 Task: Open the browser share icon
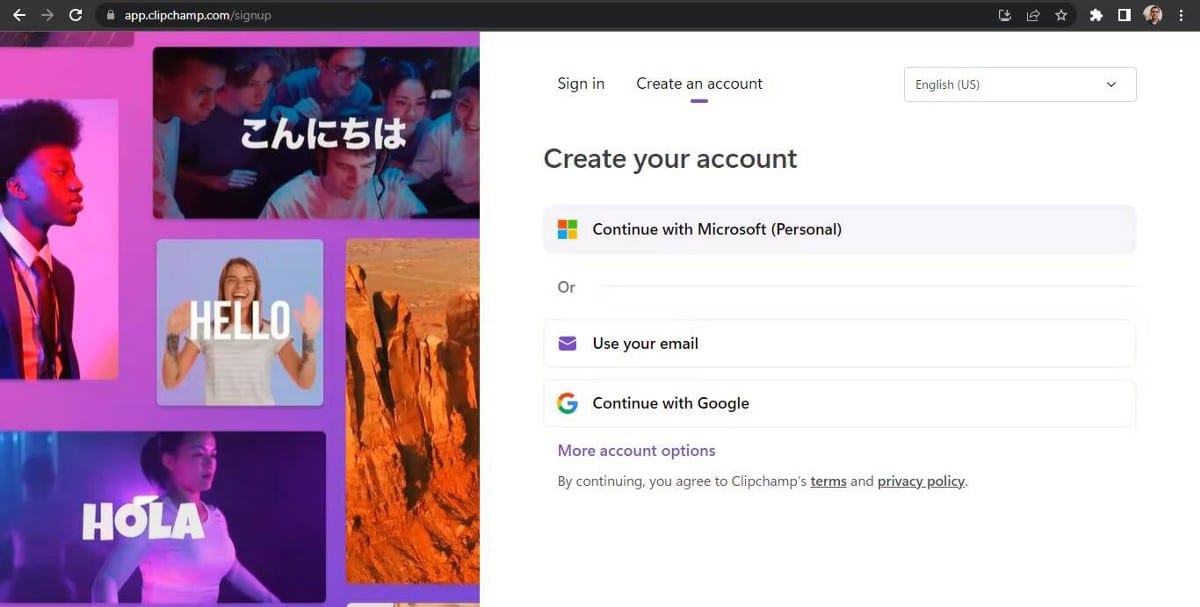tap(1033, 15)
